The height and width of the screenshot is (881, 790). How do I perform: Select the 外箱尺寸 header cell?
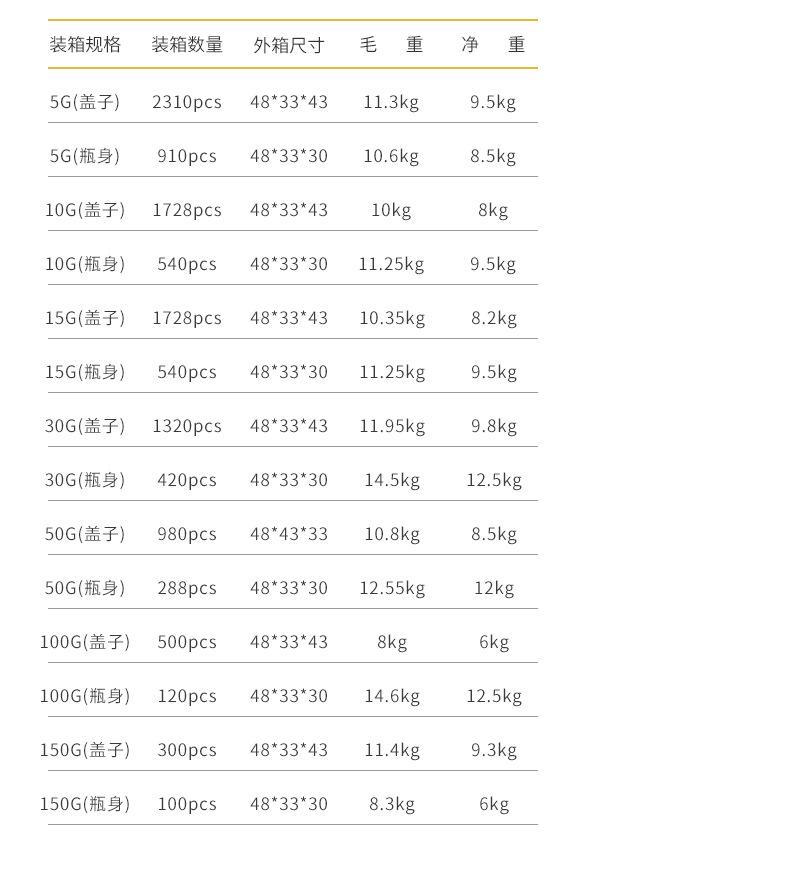click(289, 45)
